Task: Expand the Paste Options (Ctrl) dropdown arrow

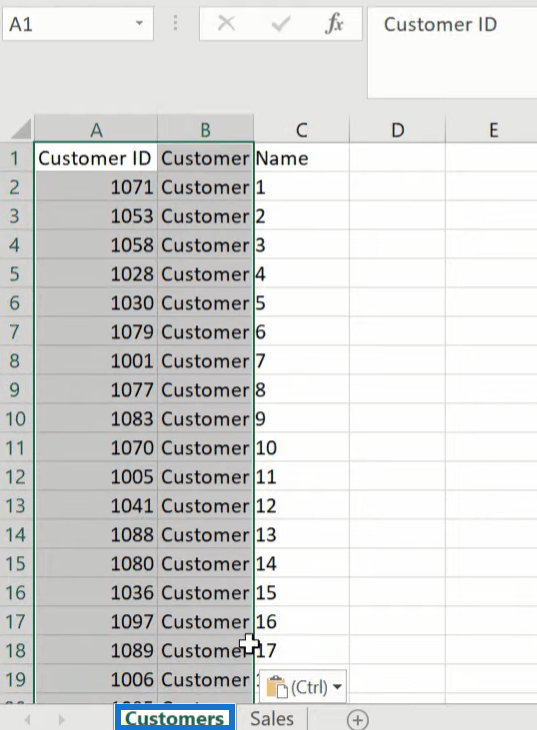Action: pos(338,687)
